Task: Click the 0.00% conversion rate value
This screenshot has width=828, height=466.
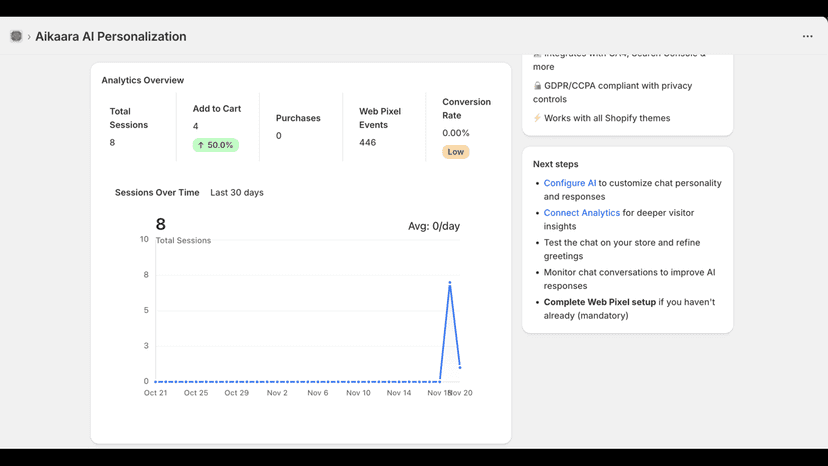Action: [456, 133]
